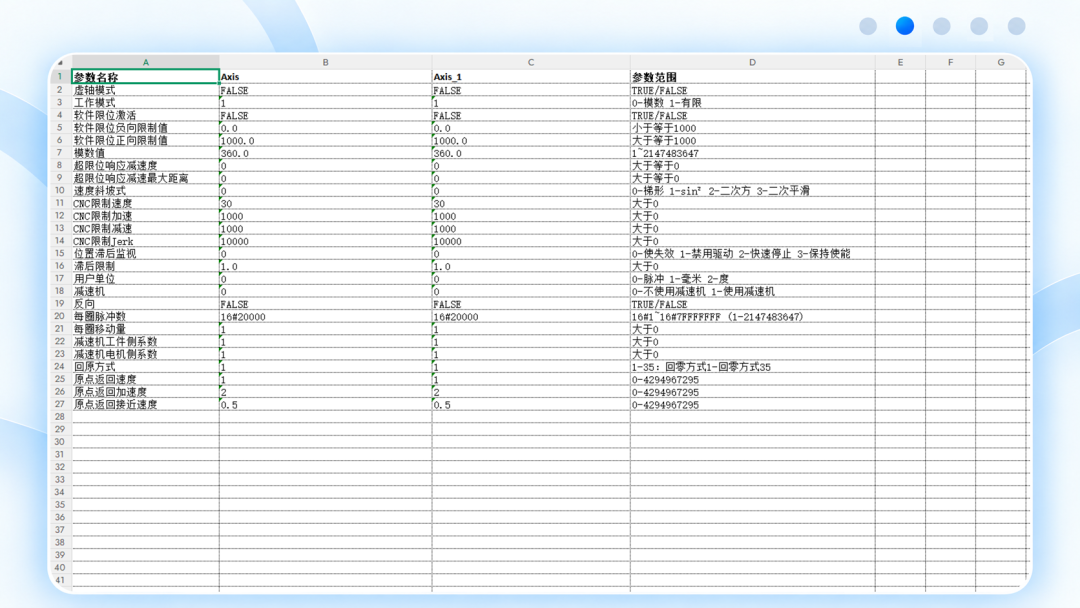Select the cell '减速机工件侧系数'

coord(145,342)
